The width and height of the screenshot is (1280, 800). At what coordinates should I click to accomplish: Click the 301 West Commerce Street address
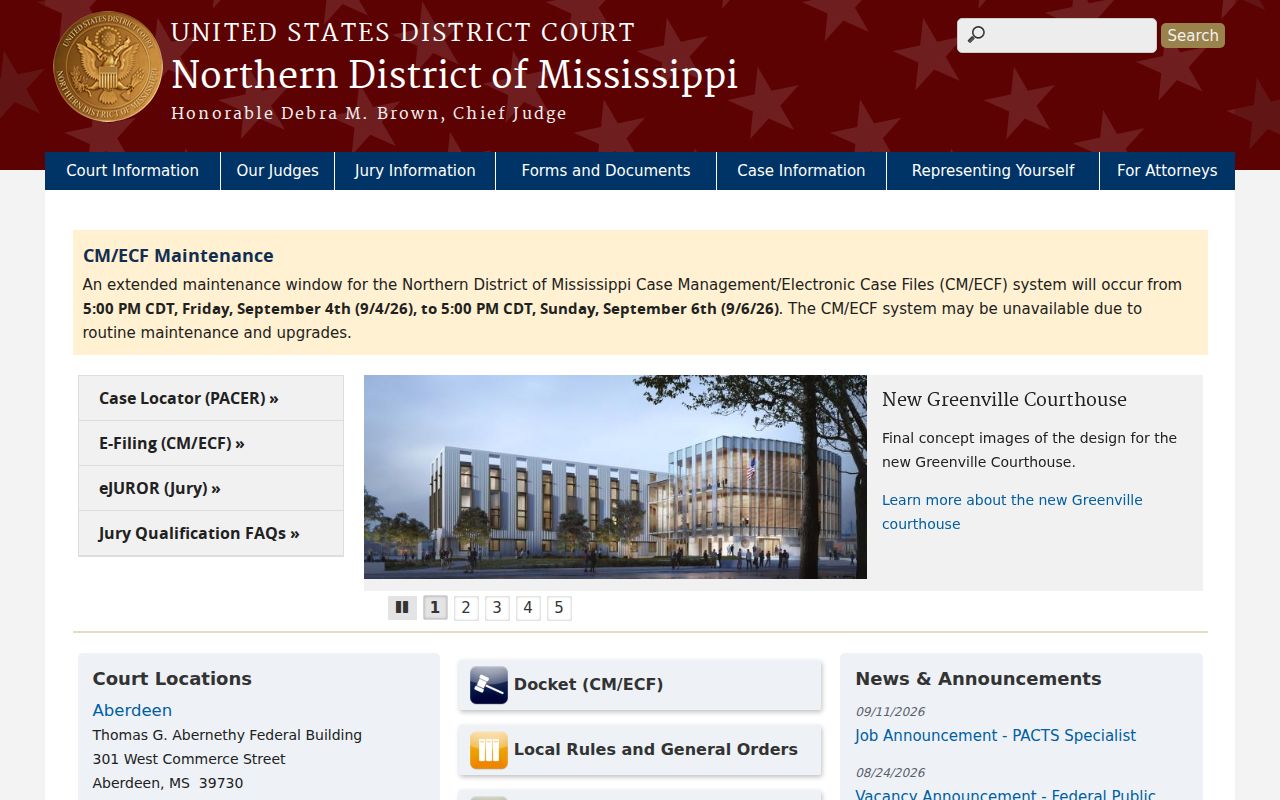click(189, 759)
